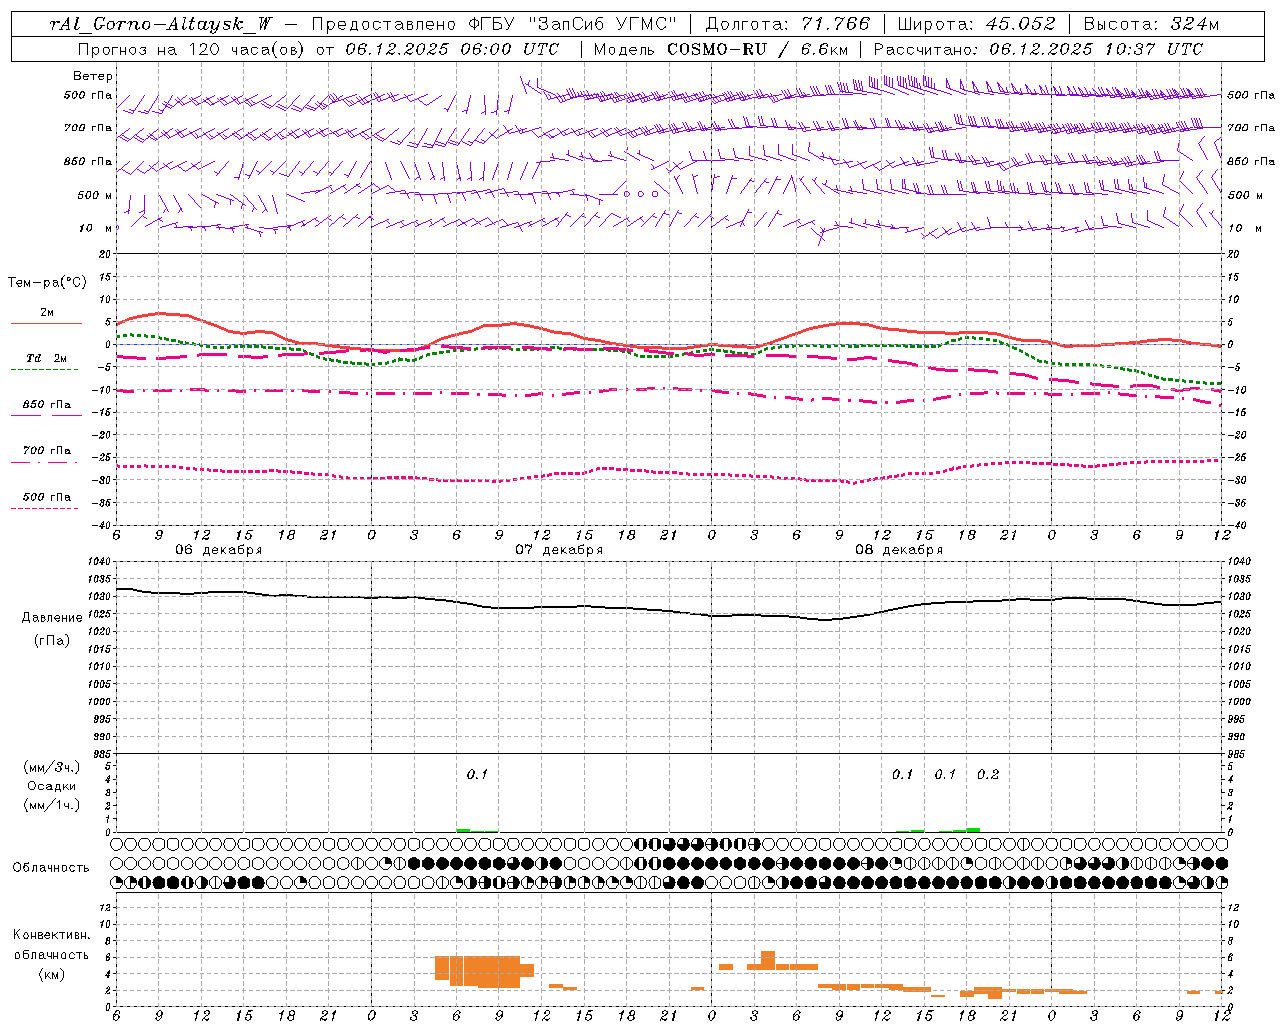Click the 850 гПа temperature legend entry
The width and height of the screenshot is (1280, 1024).
(46, 409)
